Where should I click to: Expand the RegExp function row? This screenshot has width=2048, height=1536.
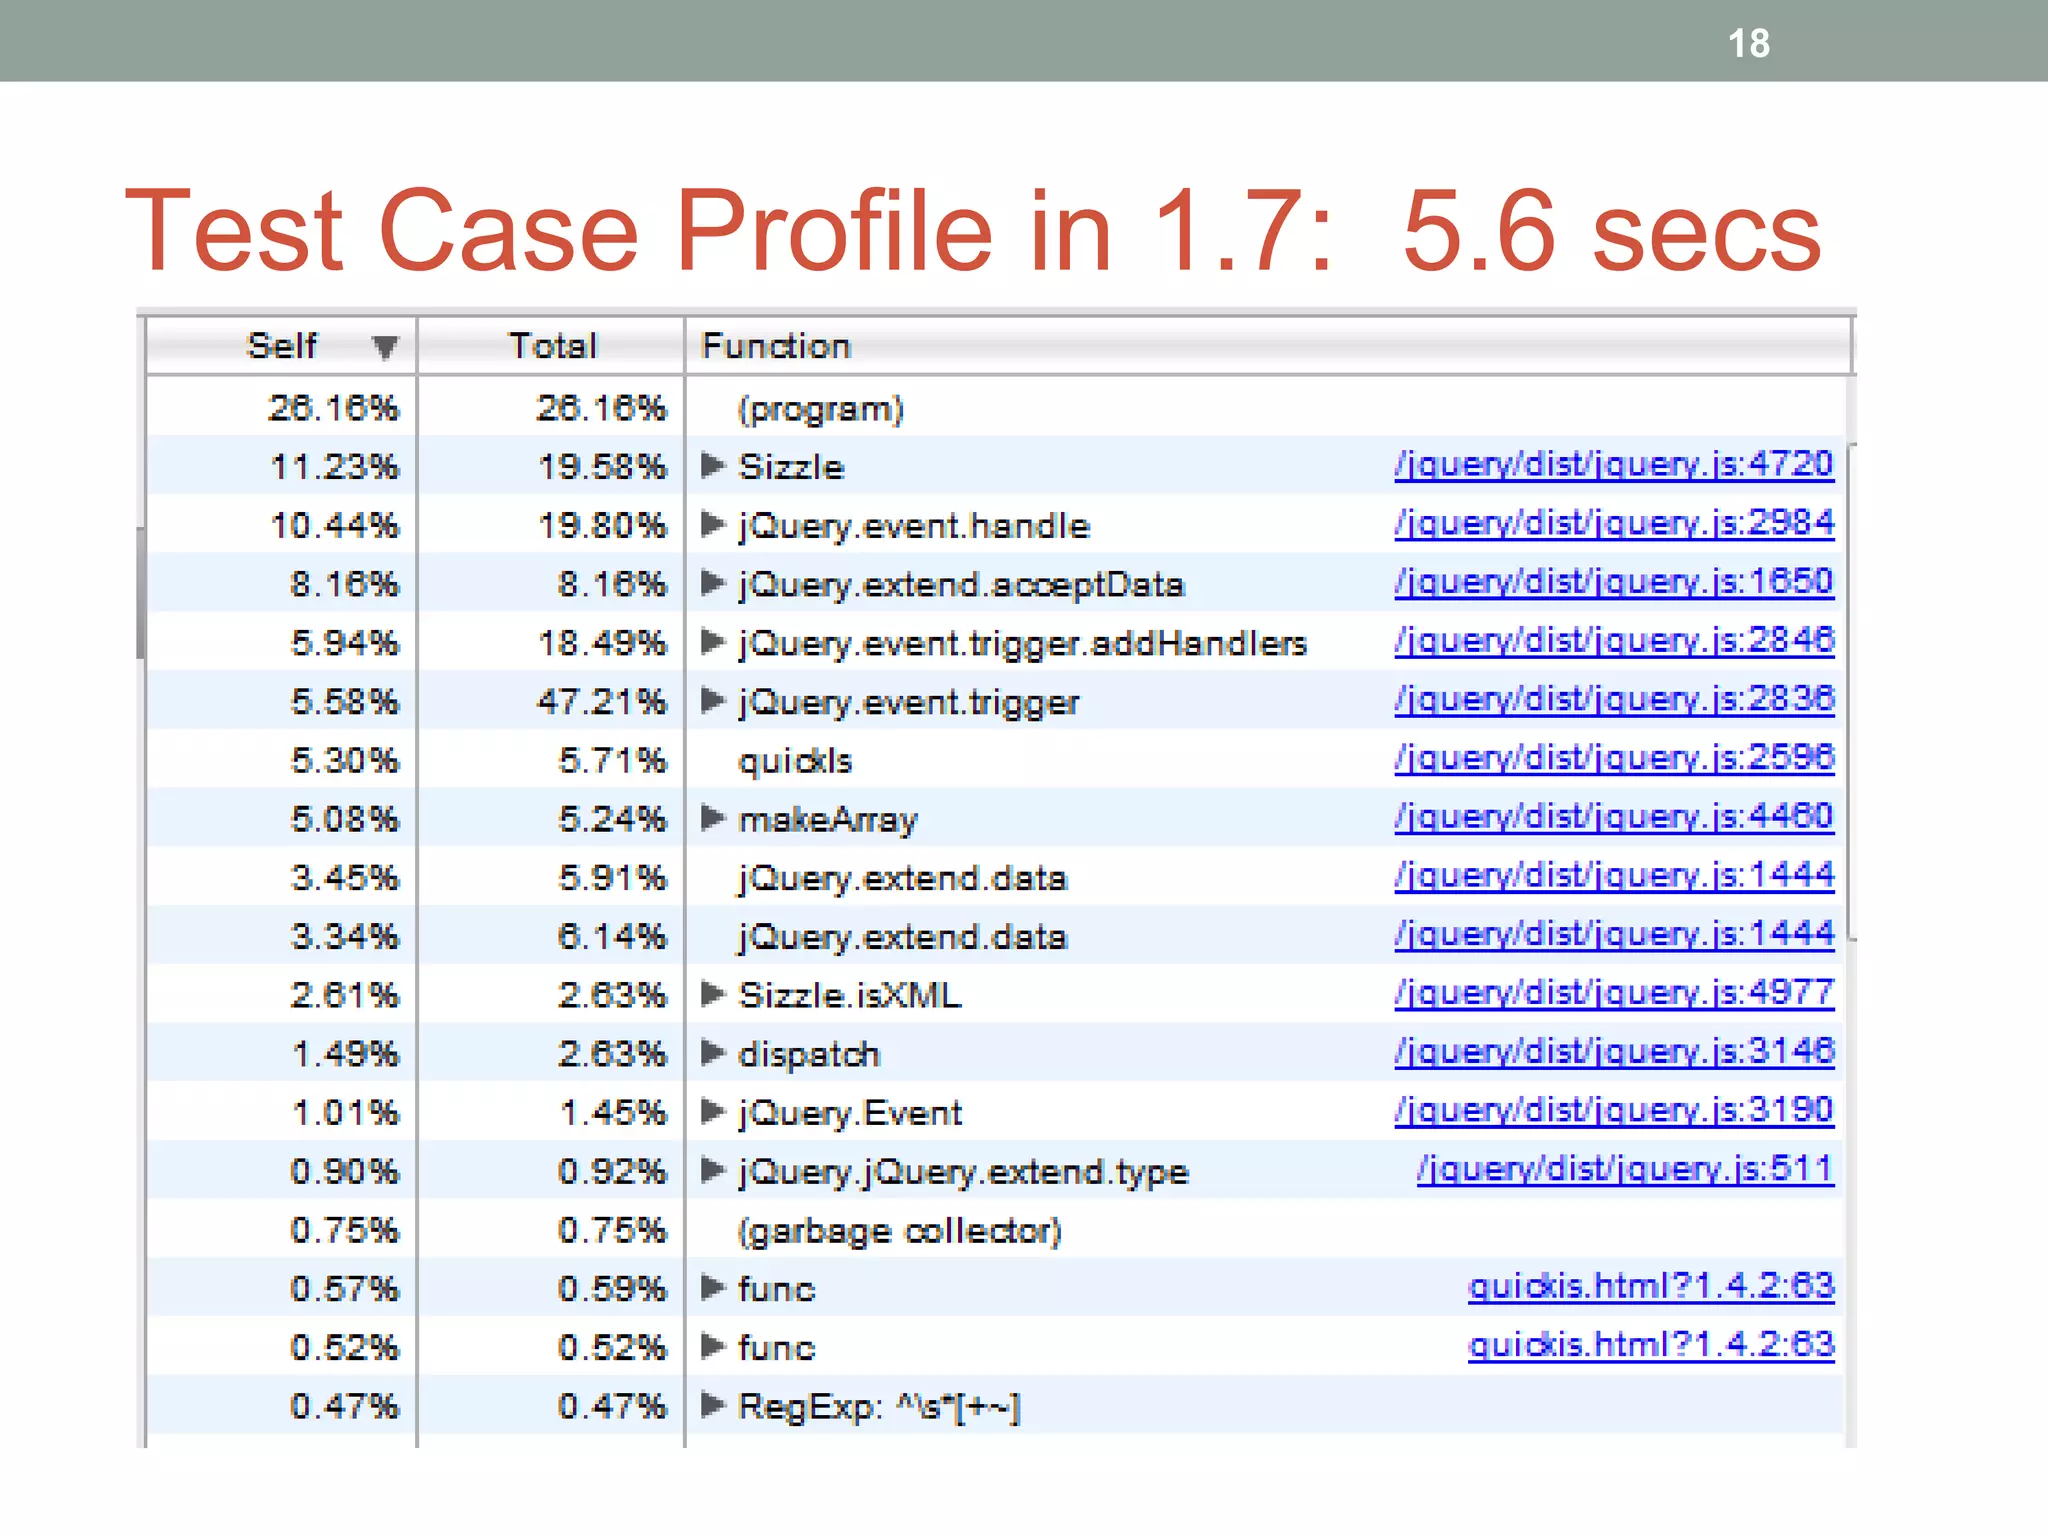pos(712,1405)
